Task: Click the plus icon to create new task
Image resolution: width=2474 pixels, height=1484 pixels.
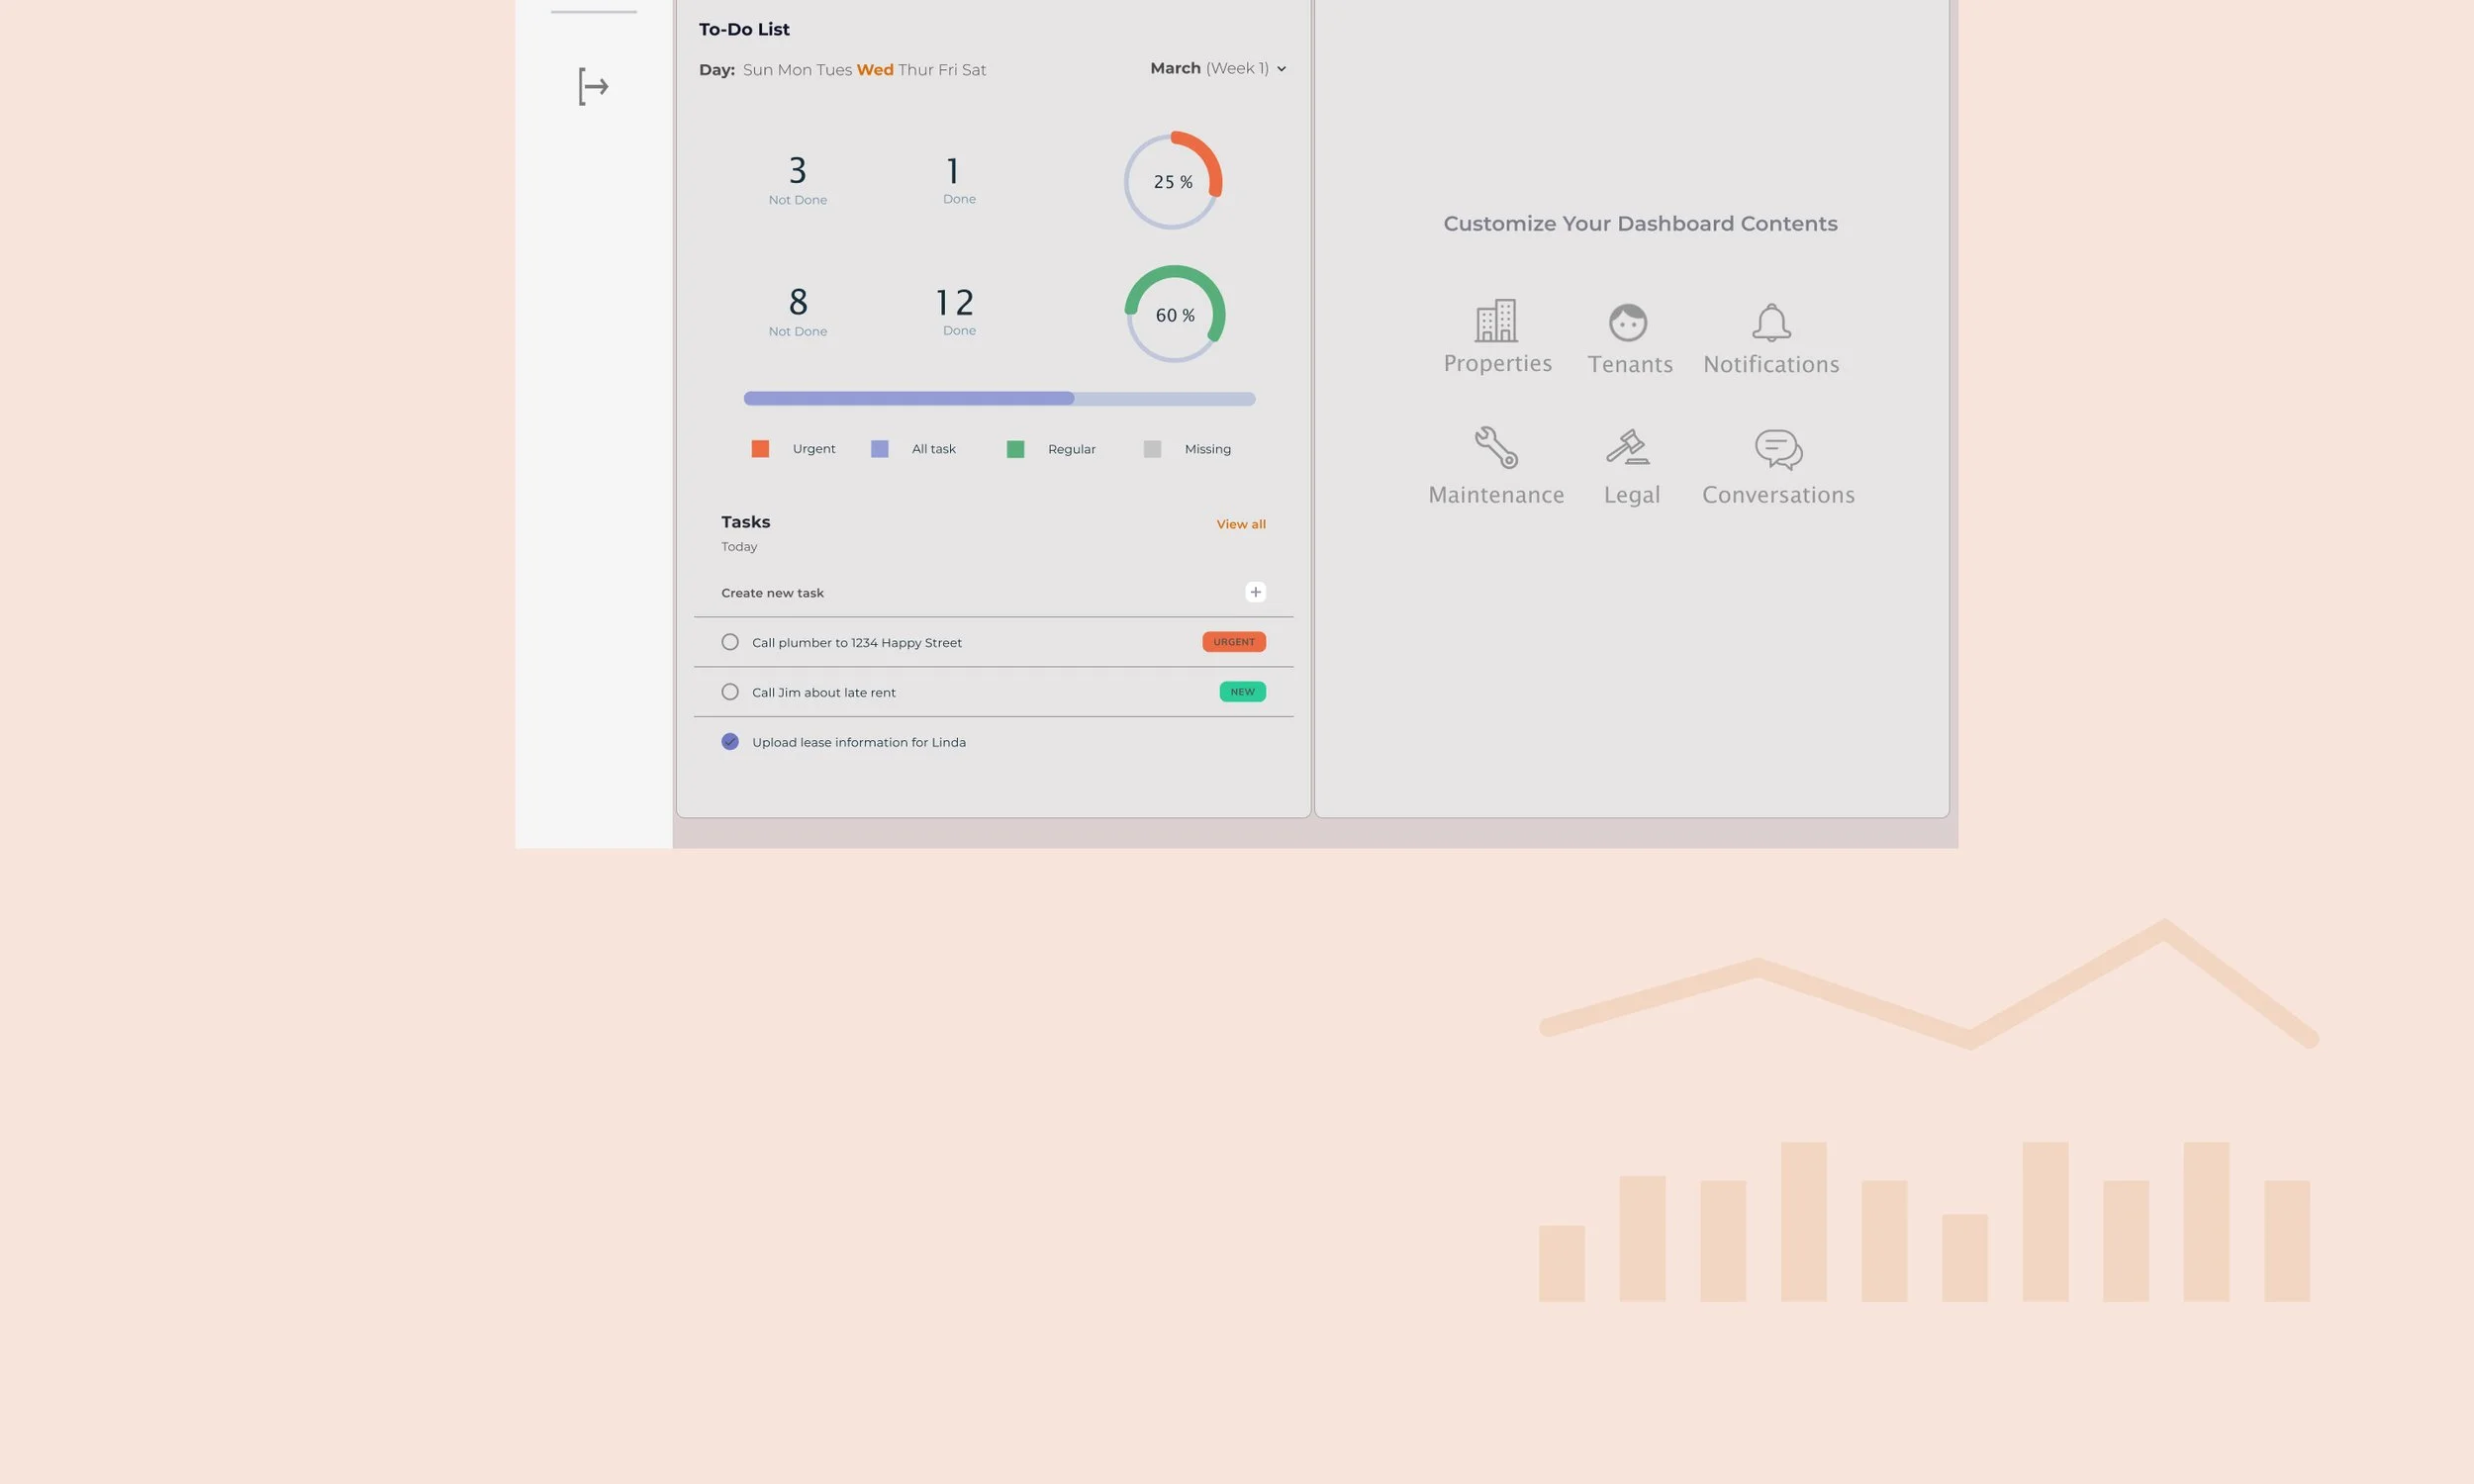Action: point(1255,591)
